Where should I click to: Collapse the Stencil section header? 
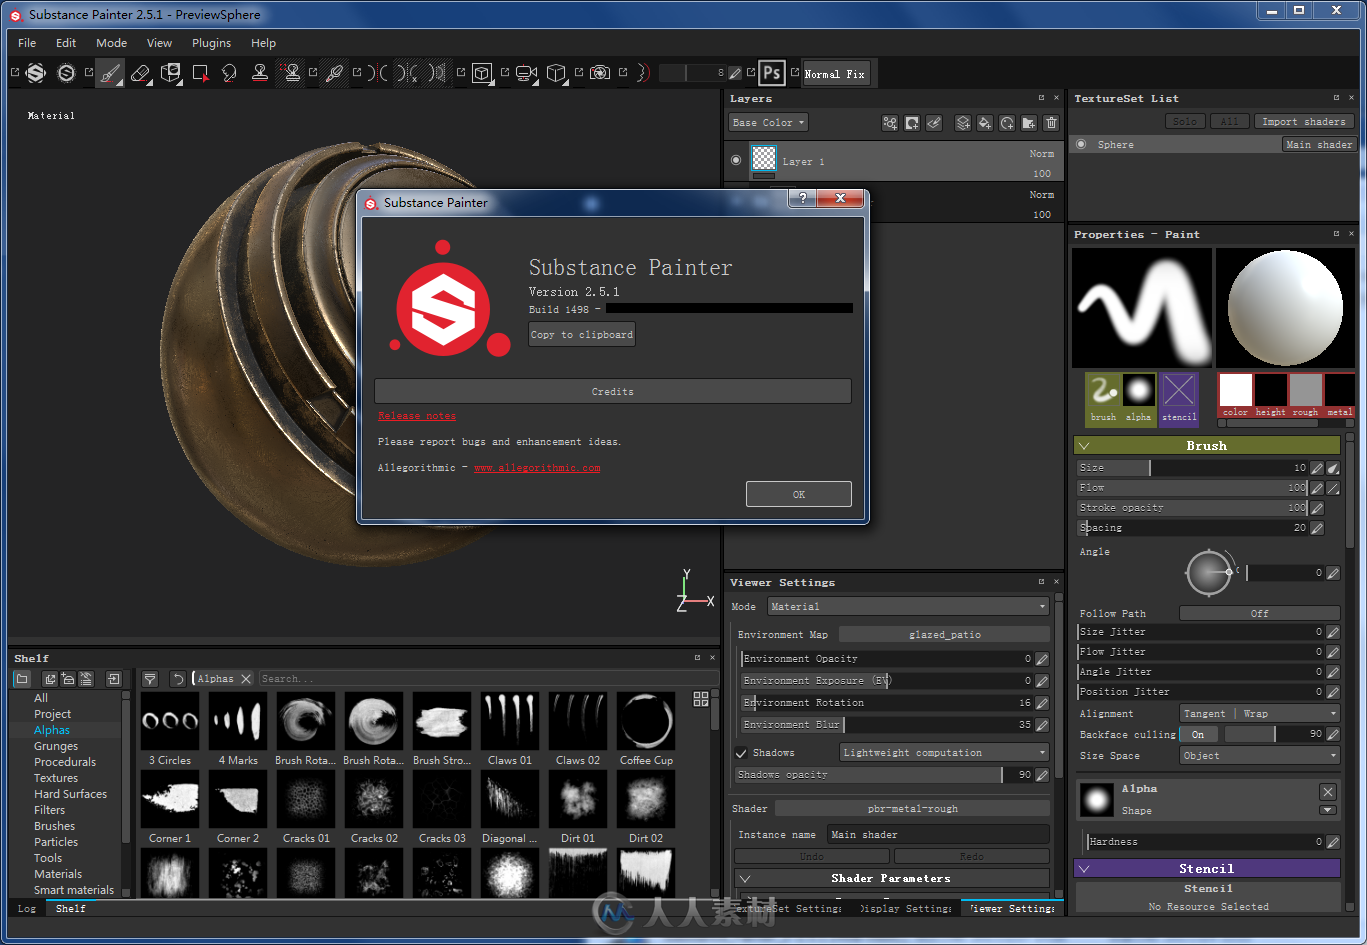coord(1207,869)
